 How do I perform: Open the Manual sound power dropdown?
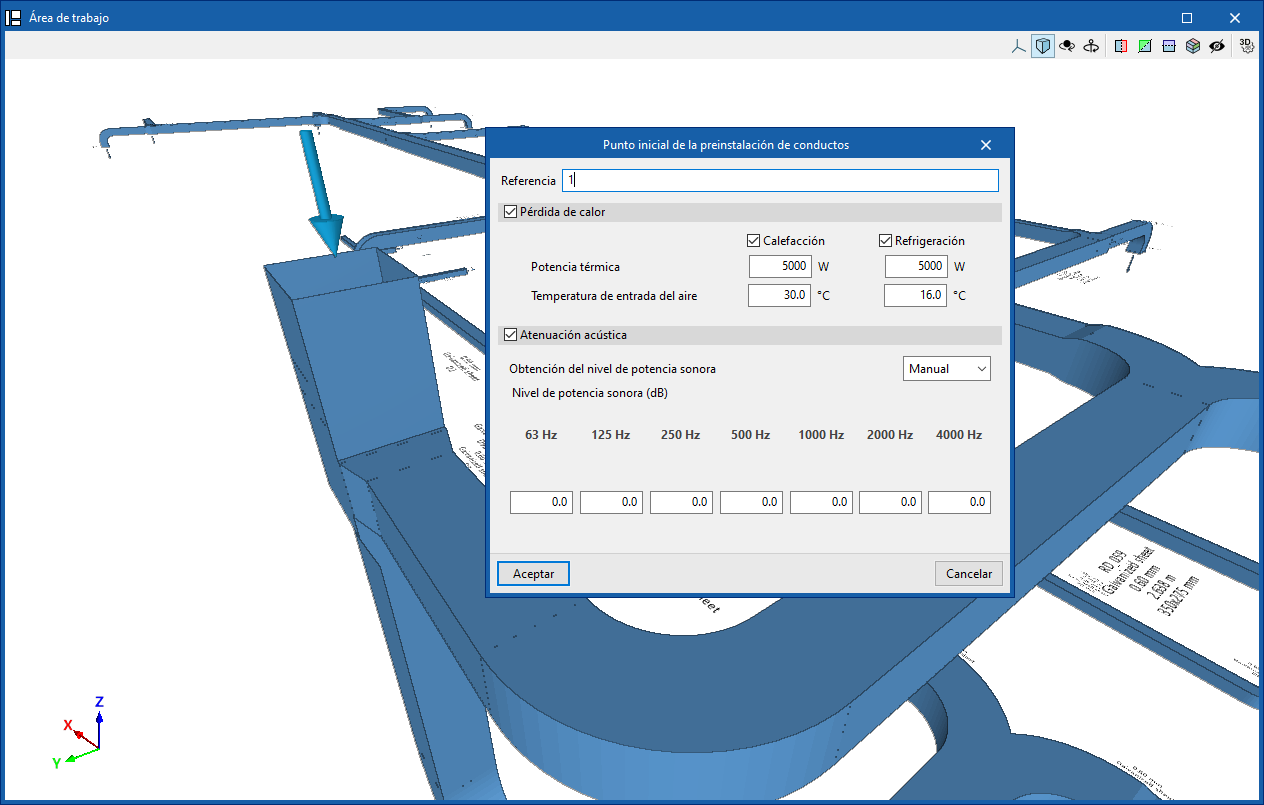pos(946,369)
